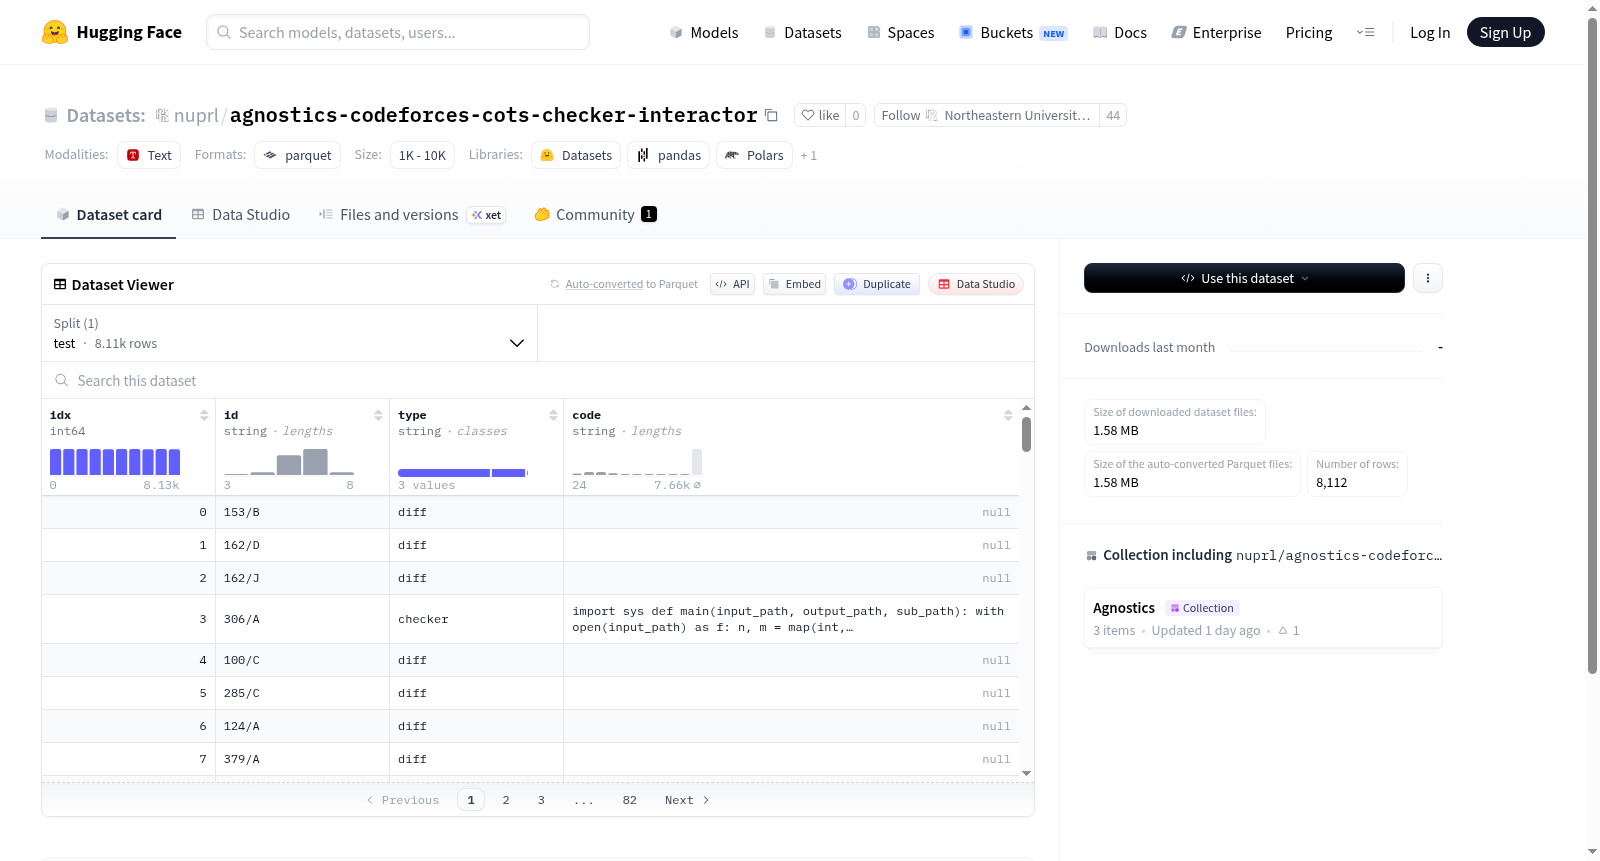Click the red Data Studio button
Image resolution: width=1600 pixels, height=861 pixels.
(976, 284)
